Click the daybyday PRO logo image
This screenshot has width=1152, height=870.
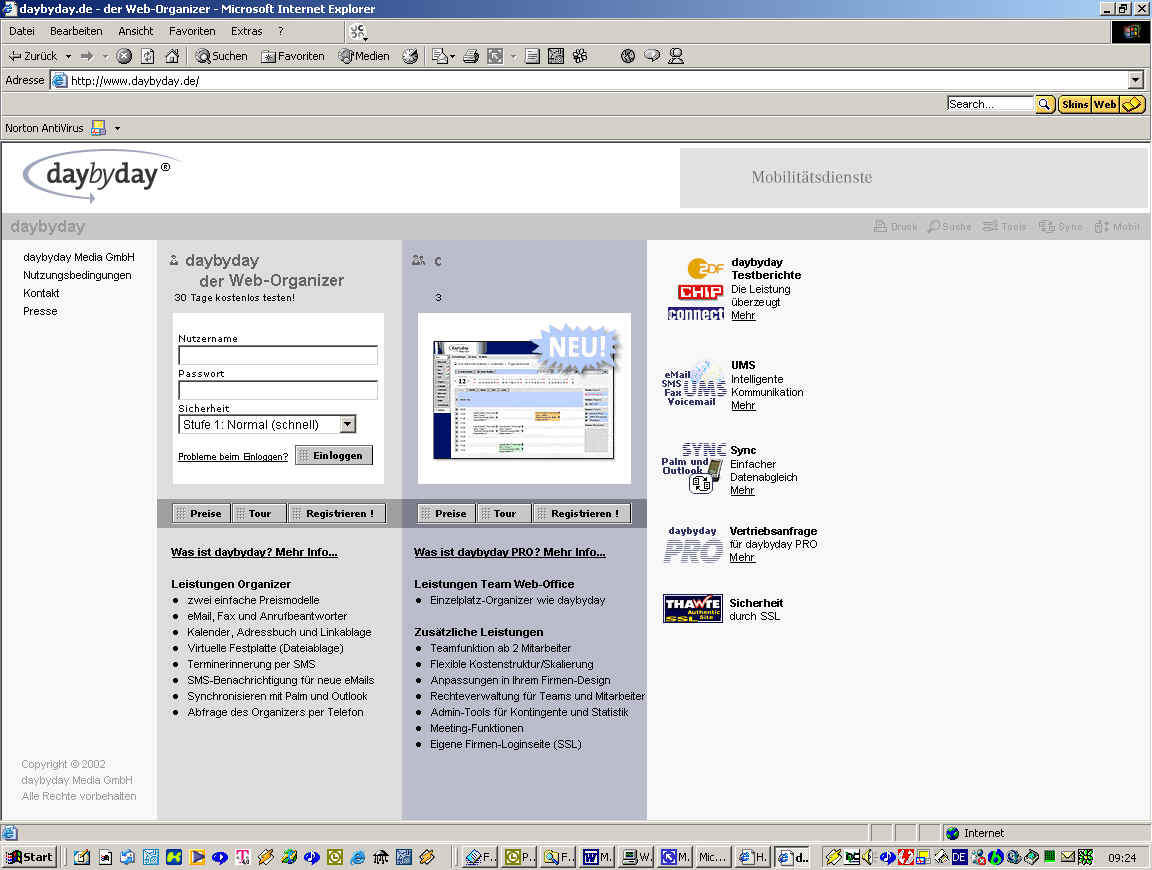[693, 545]
